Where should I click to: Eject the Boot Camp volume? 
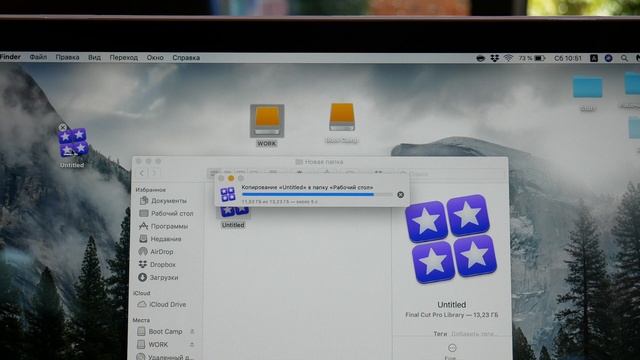pos(192,331)
